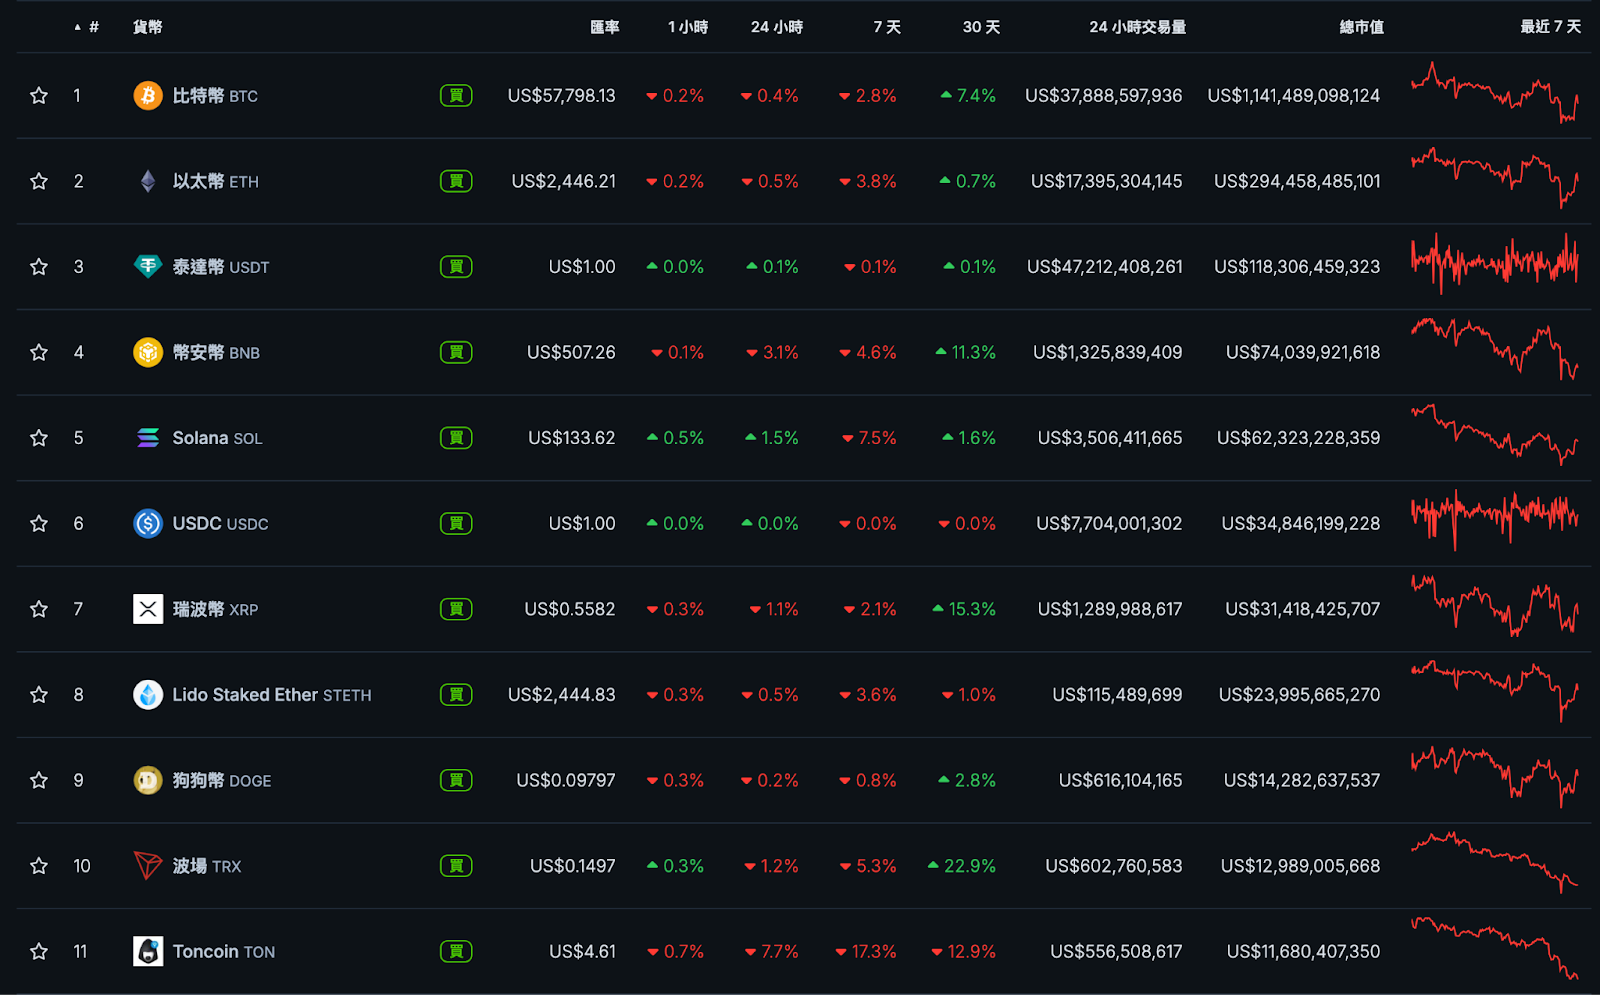Sort by the 匯率 price header
Screen dimensions: 1600x995
[x=604, y=27]
